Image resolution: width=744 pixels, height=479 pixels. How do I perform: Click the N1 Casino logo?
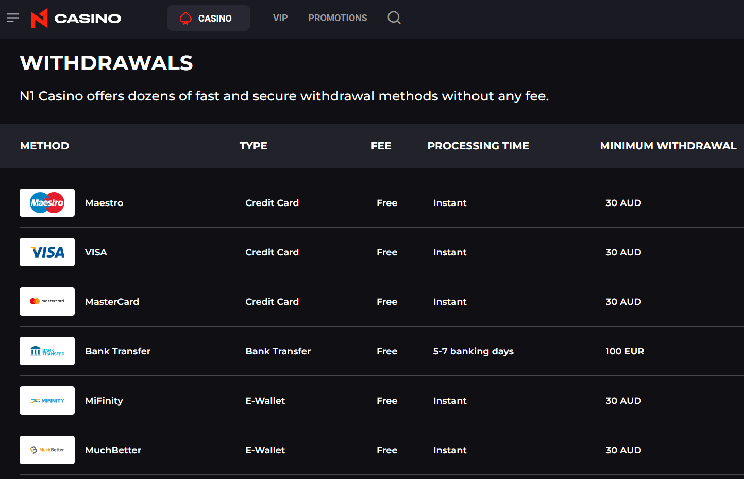click(76, 18)
